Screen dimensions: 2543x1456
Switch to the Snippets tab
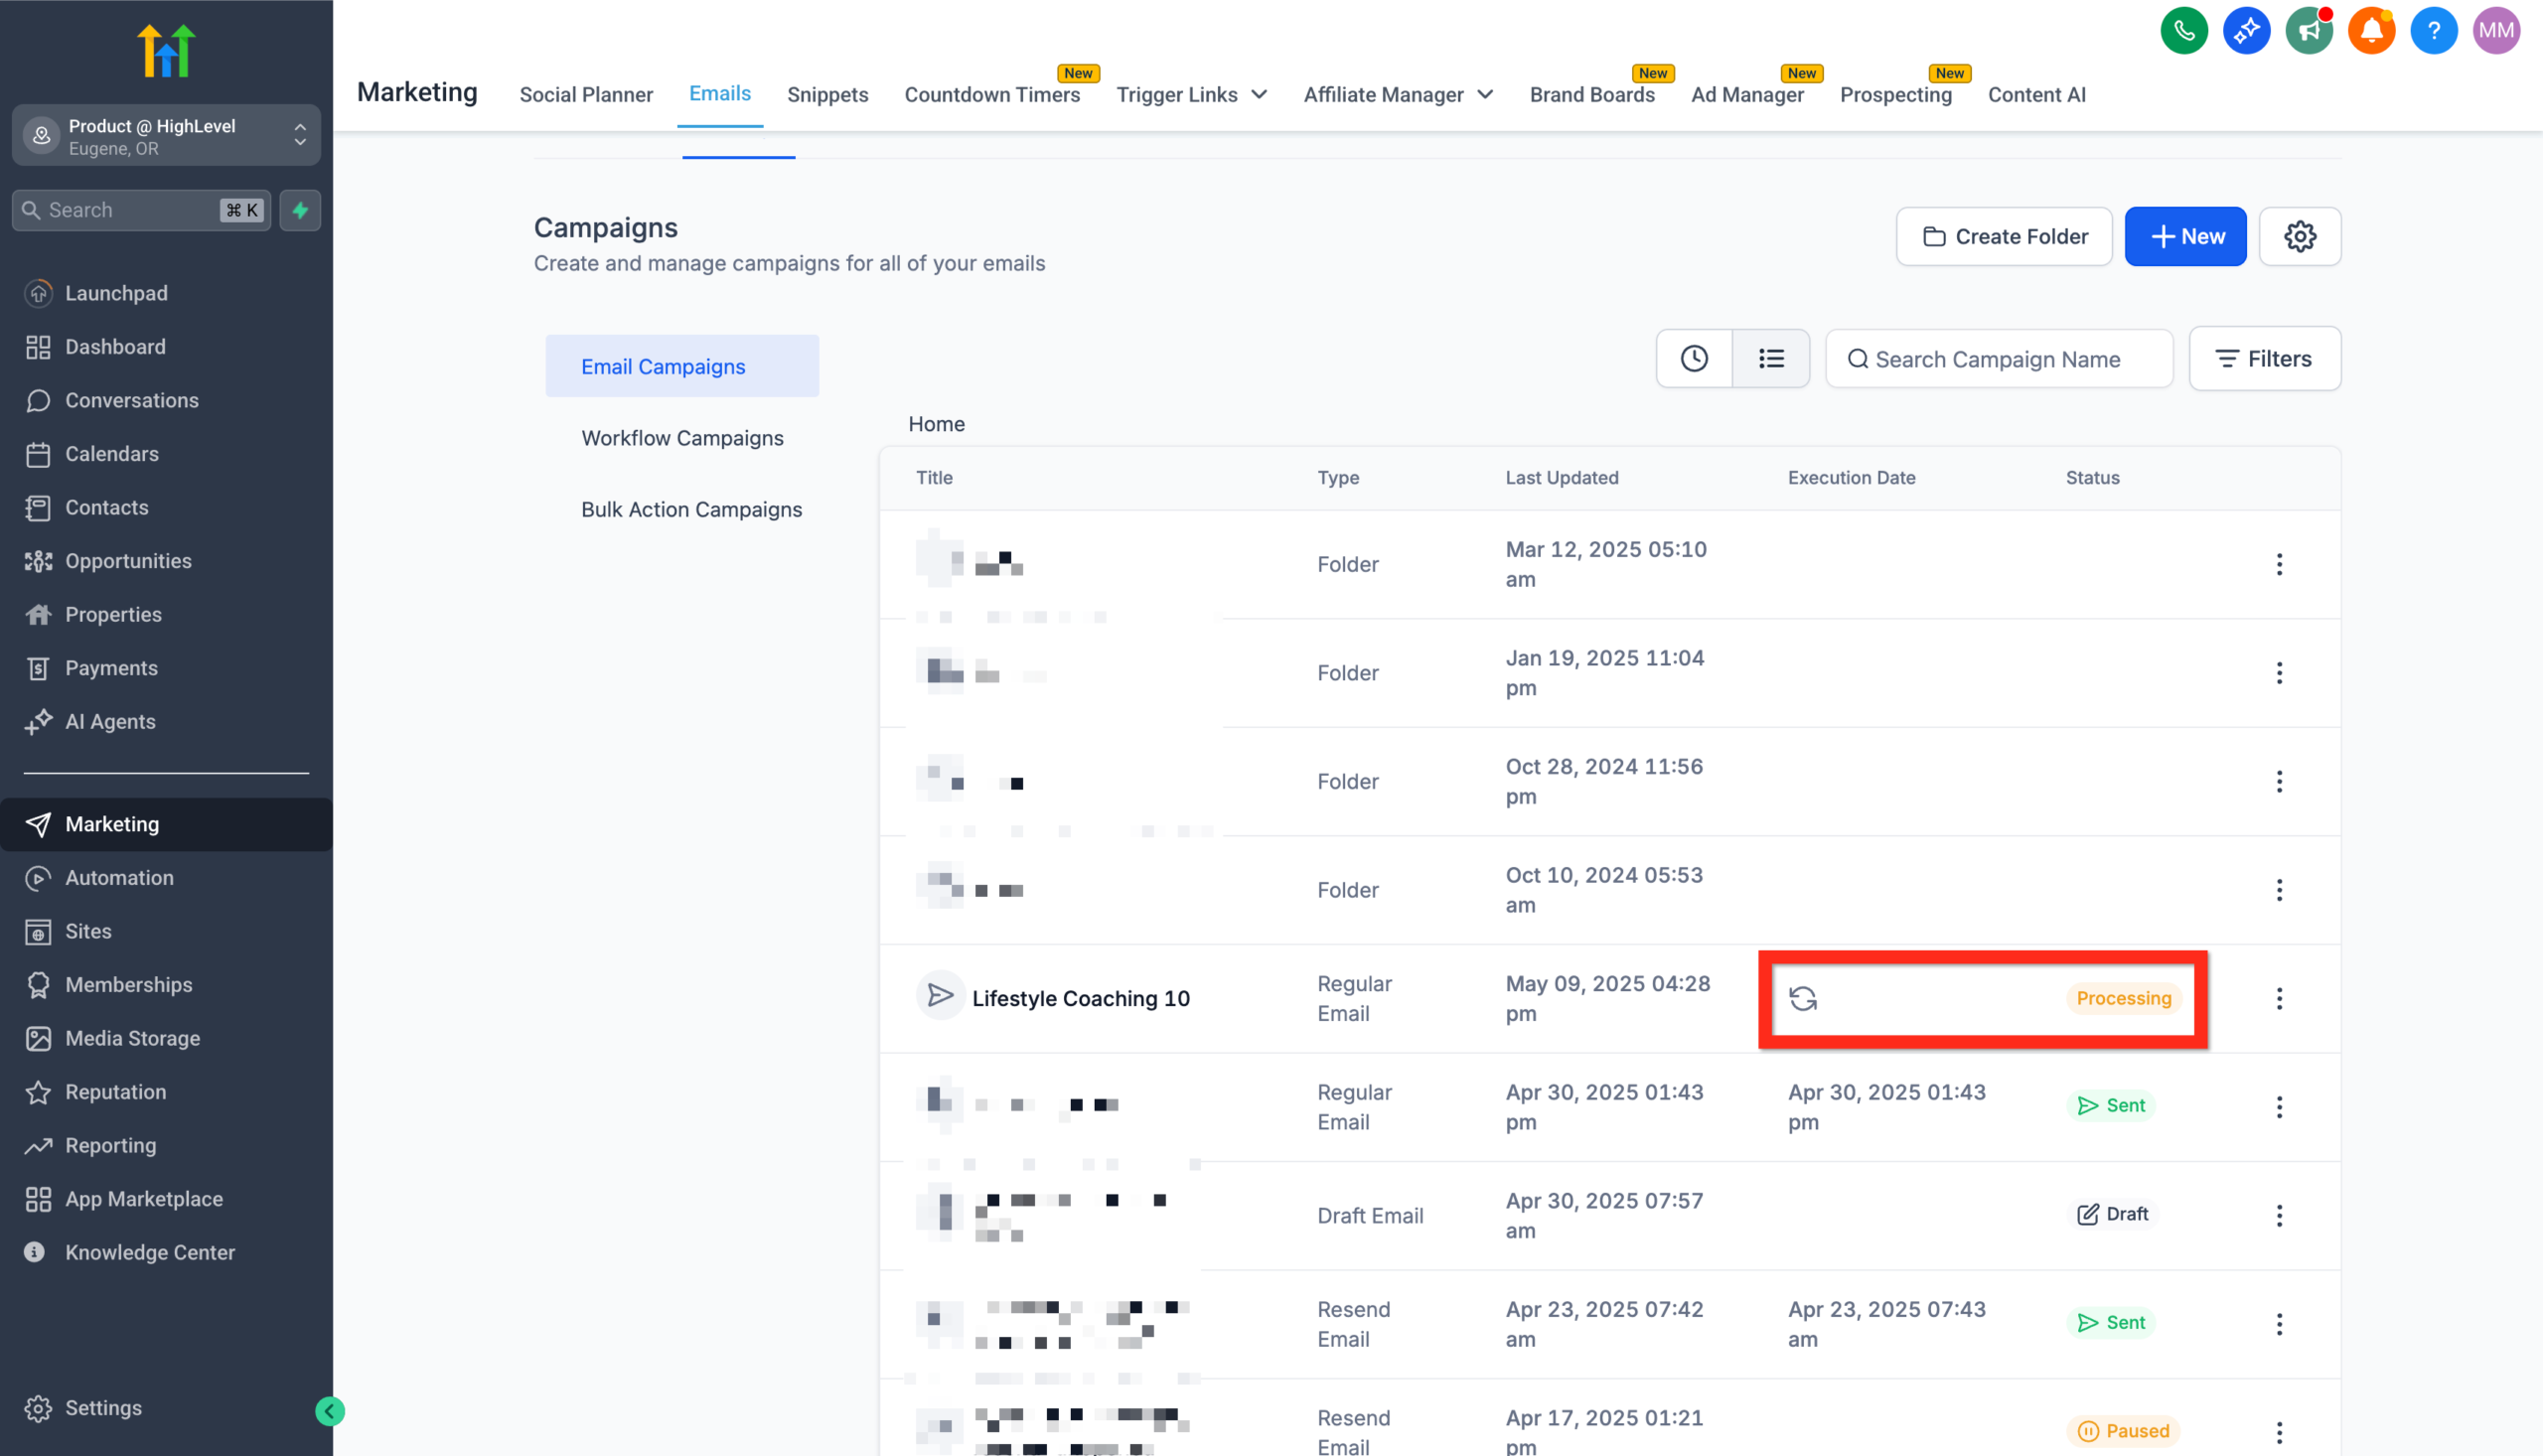pos(827,94)
